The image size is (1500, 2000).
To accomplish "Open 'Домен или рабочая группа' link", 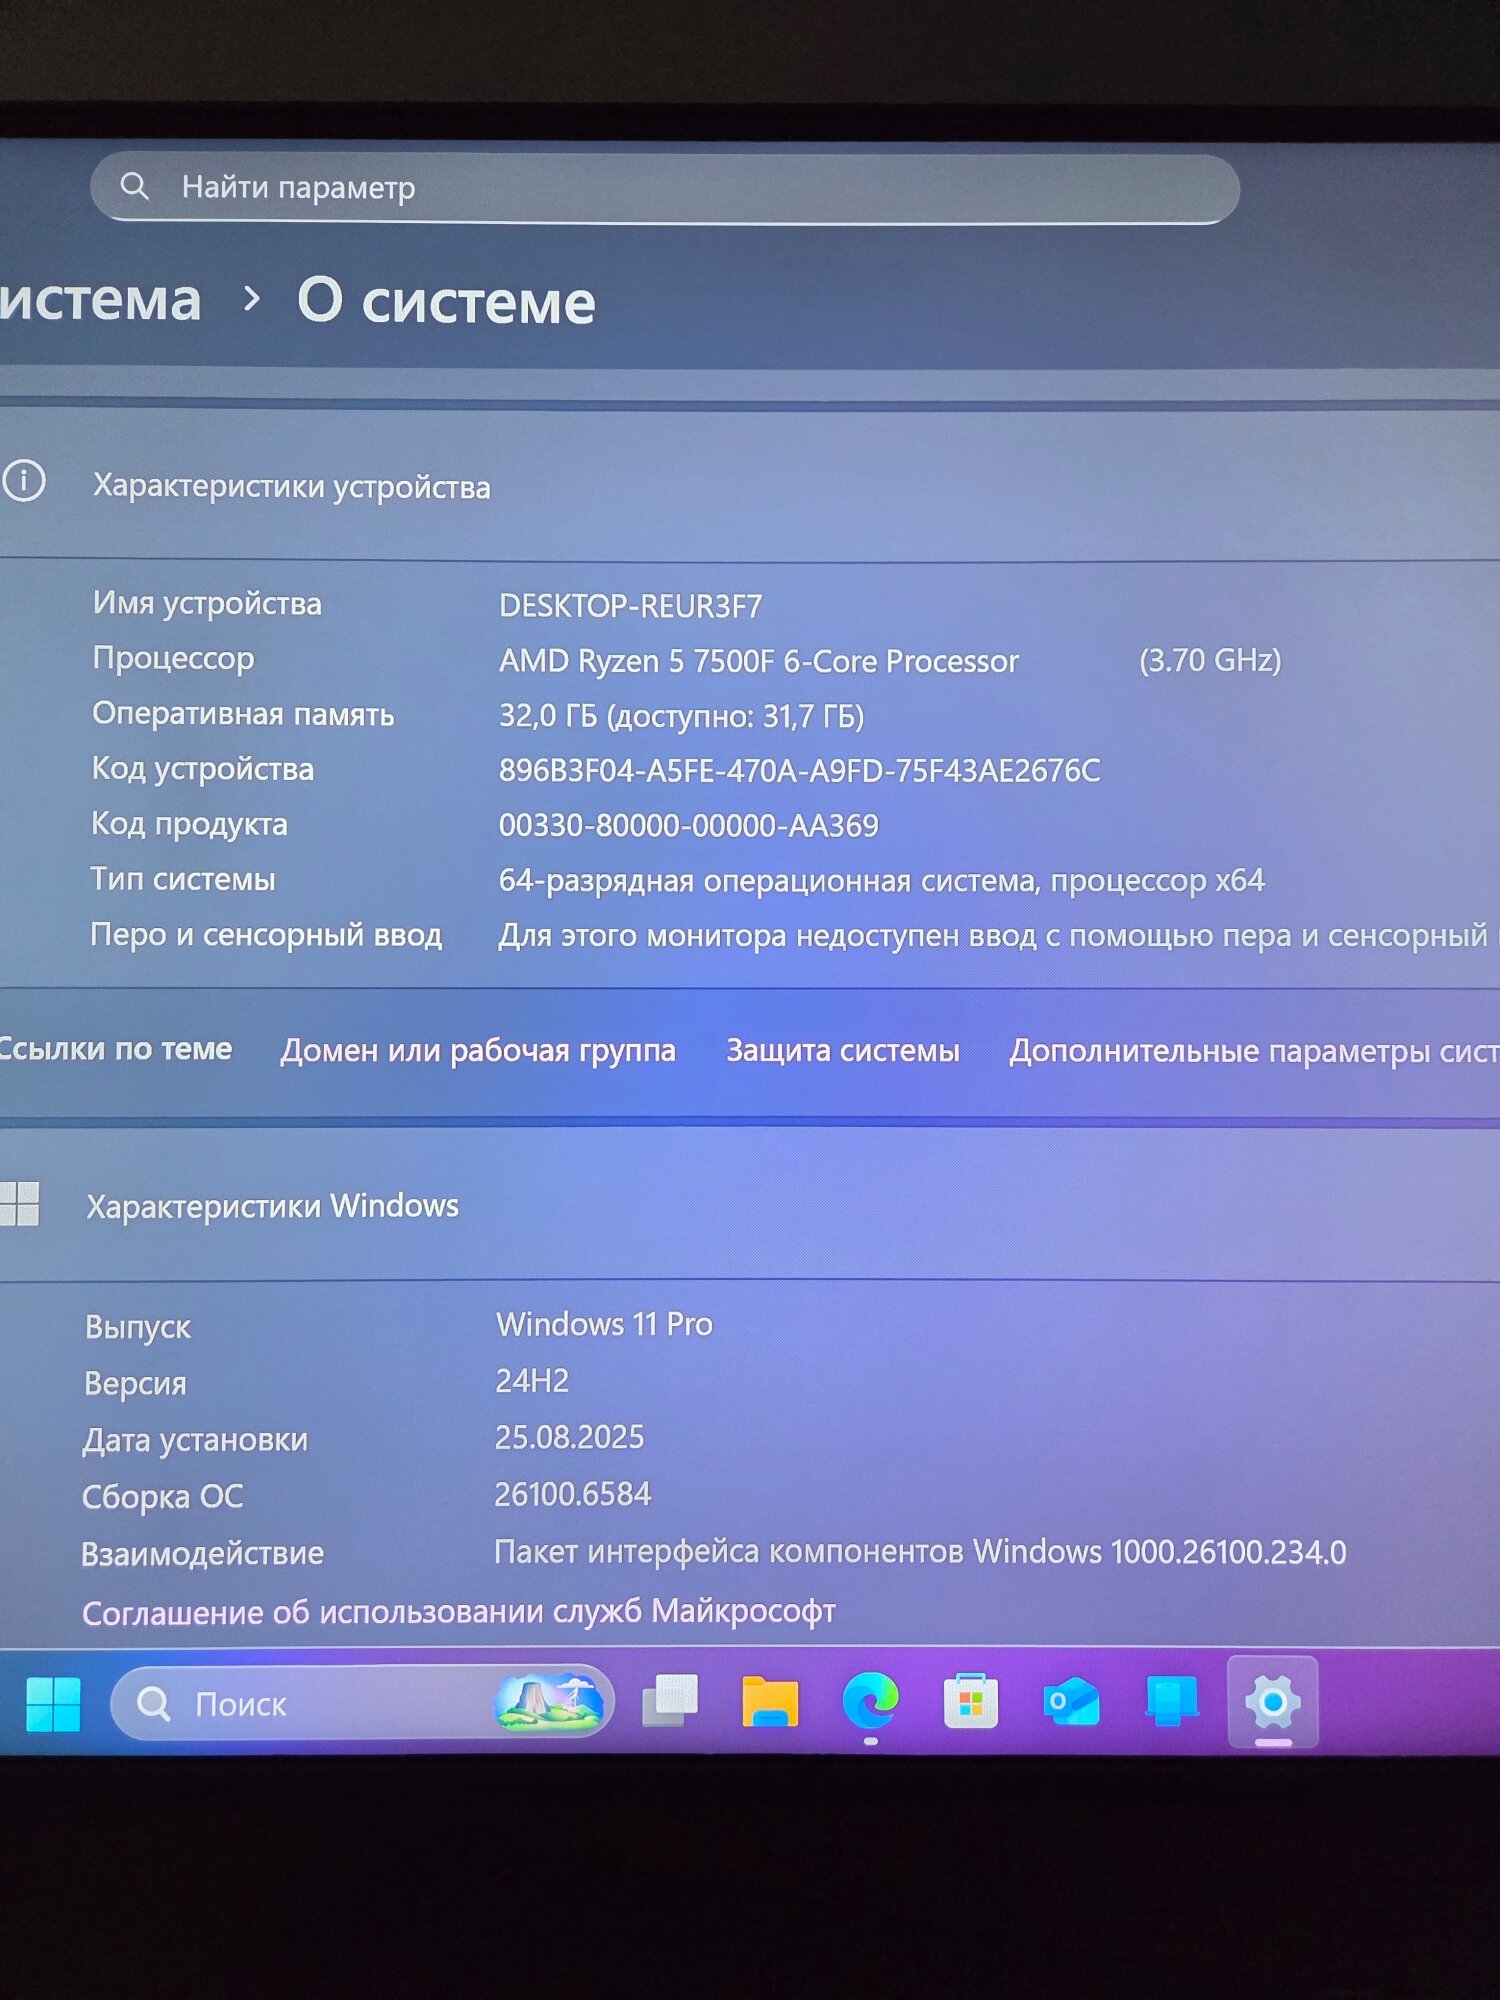I will tap(478, 1051).
